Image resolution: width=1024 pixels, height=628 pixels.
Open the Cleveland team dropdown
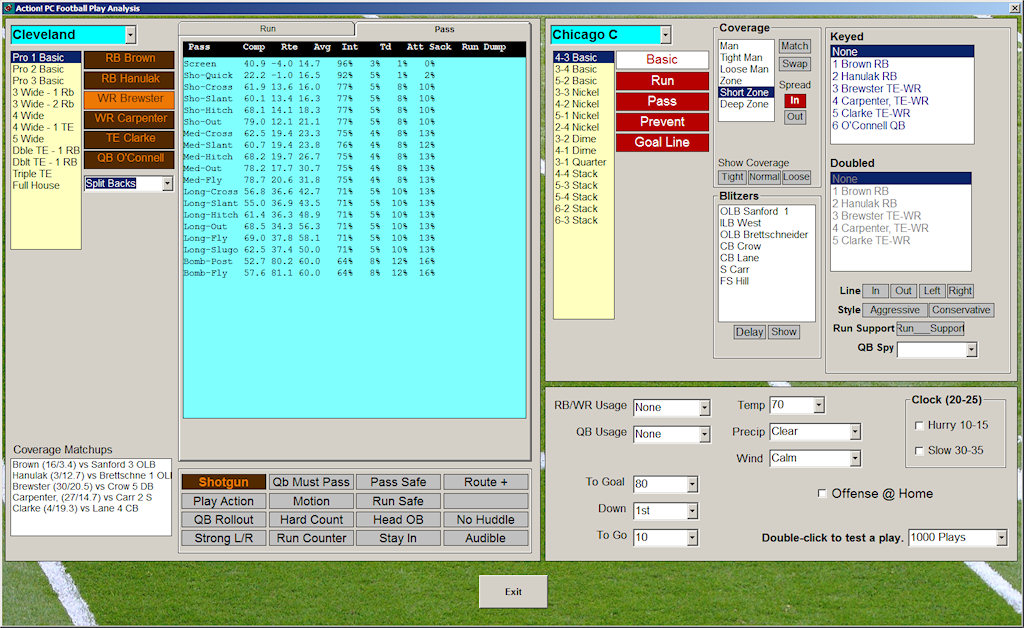point(130,35)
